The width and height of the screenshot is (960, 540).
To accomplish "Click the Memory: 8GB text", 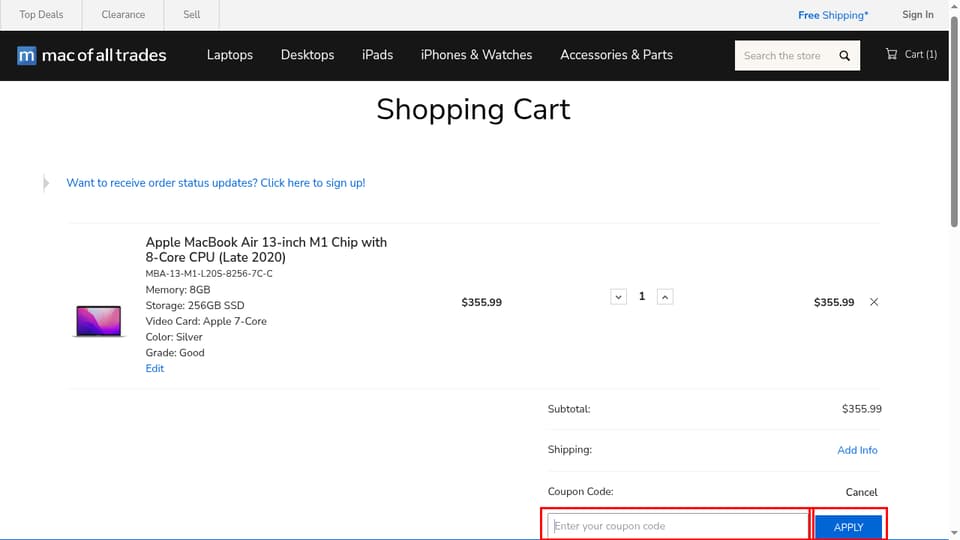I will click(178, 290).
